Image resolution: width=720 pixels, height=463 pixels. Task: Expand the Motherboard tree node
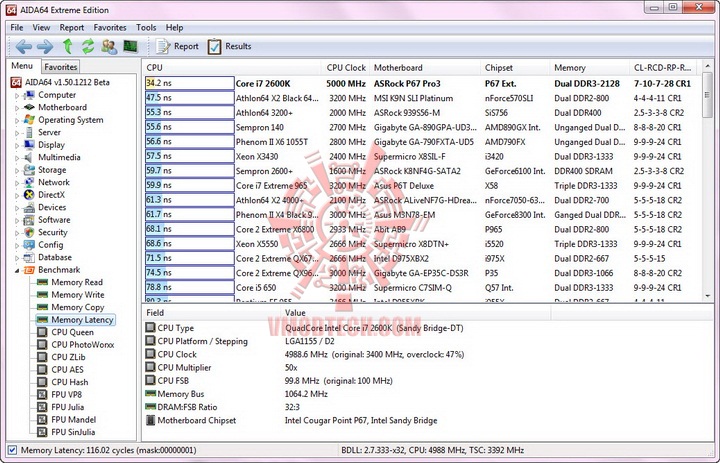17,108
